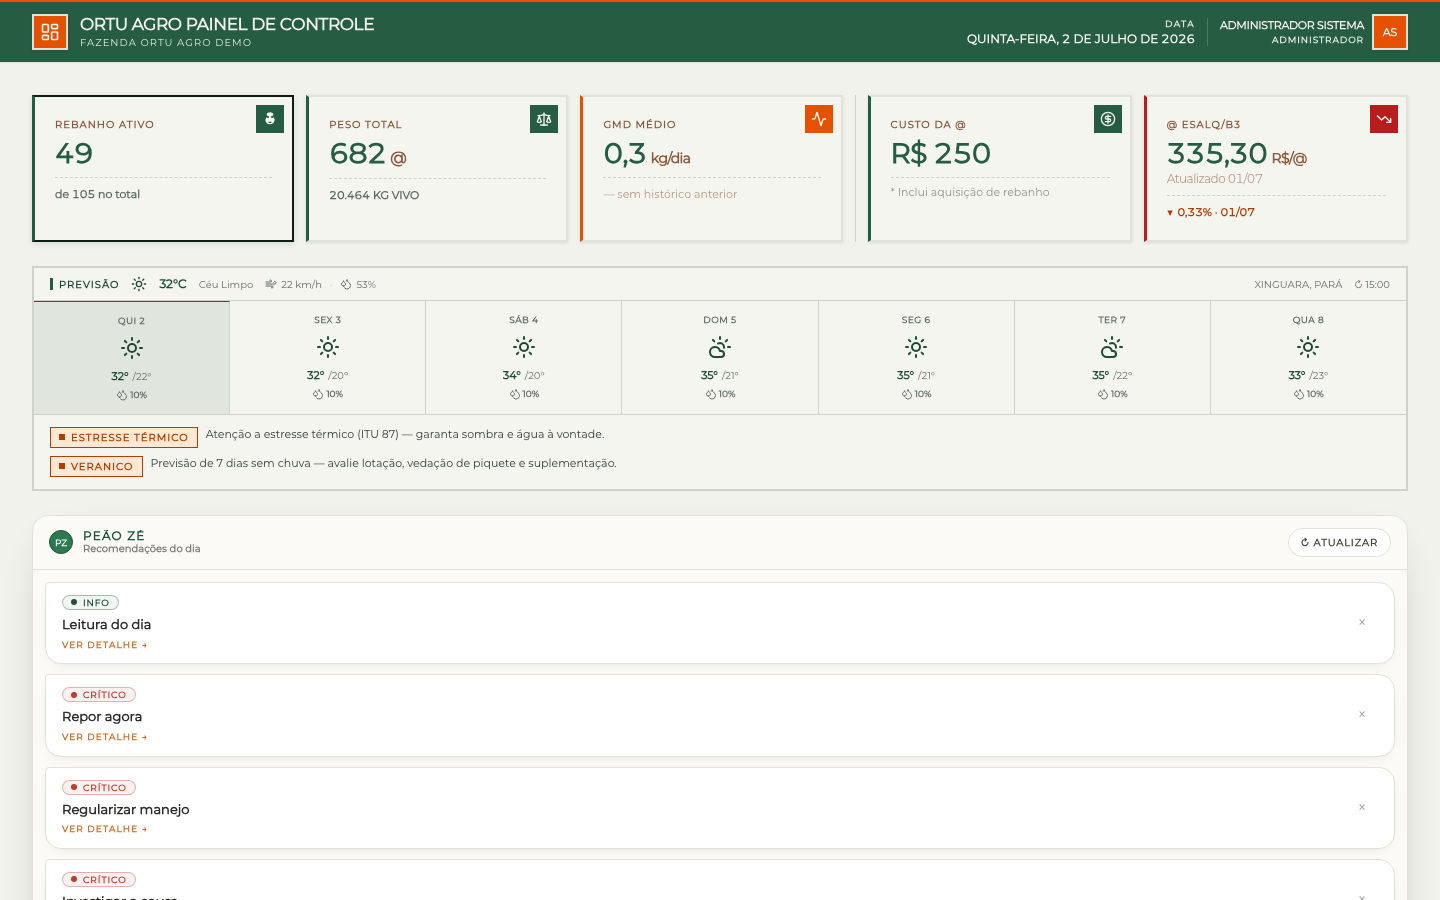Screen dimensions: 1440x900
Task: Click the 'Fazenda Ortu Agro Demo' subtitle
Action: pos(166,43)
